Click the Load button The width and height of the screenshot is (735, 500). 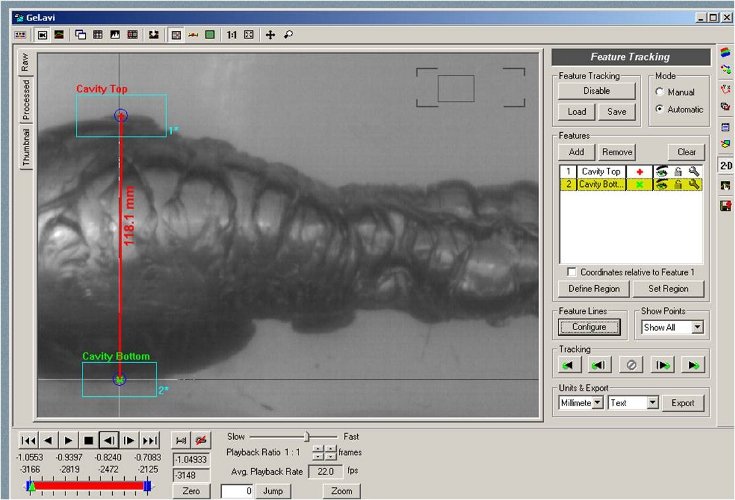(x=577, y=112)
